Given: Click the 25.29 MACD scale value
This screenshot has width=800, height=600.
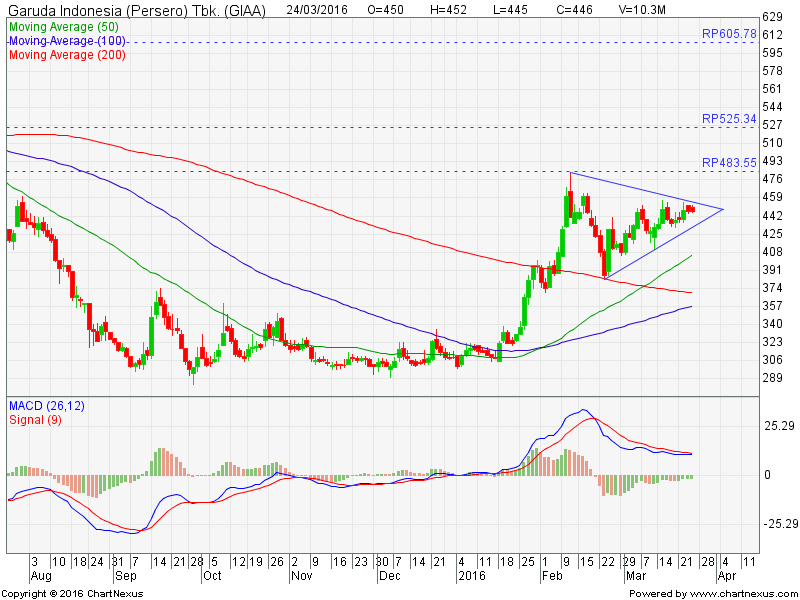Looking at the screenshot, I should point(778,426).
